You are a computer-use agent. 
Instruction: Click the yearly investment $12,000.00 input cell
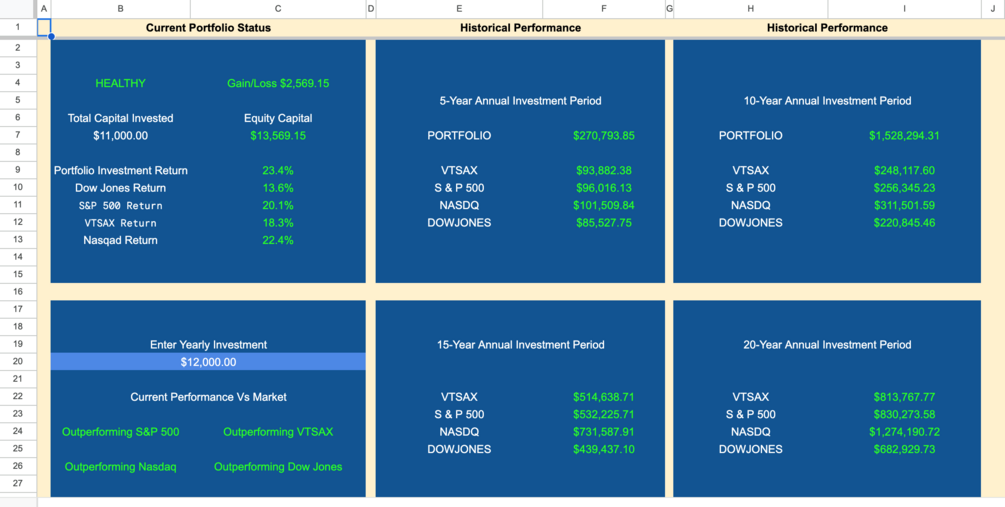(208, 362)
